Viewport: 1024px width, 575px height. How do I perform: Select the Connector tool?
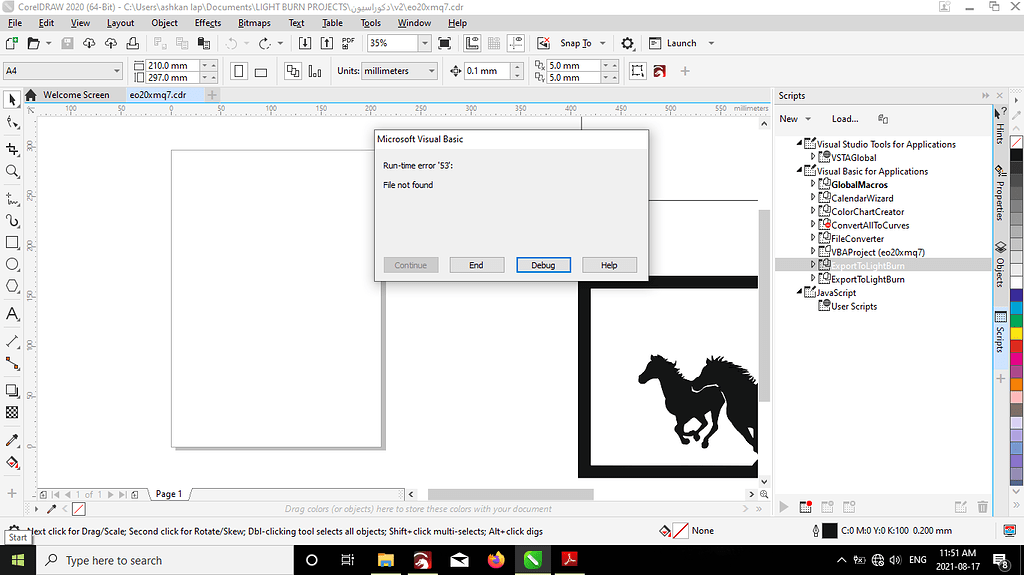[x=12, y=364]
